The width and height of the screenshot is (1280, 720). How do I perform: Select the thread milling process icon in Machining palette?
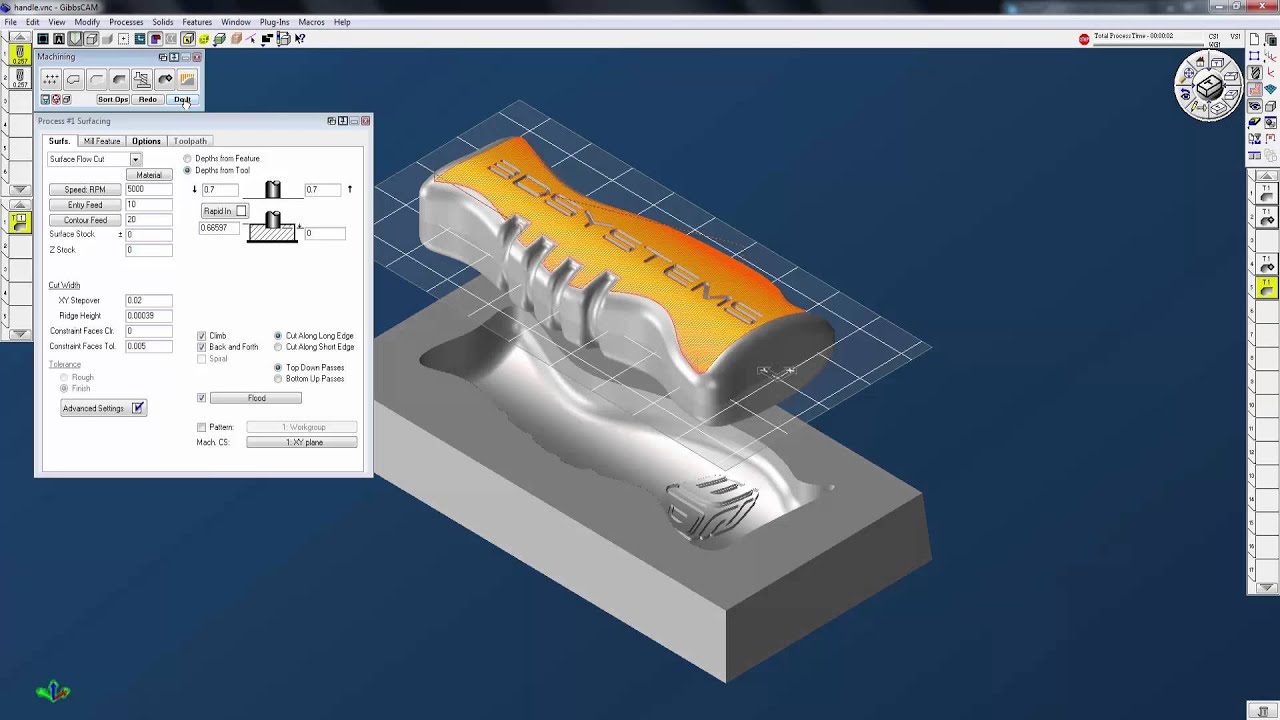[142, 79]
